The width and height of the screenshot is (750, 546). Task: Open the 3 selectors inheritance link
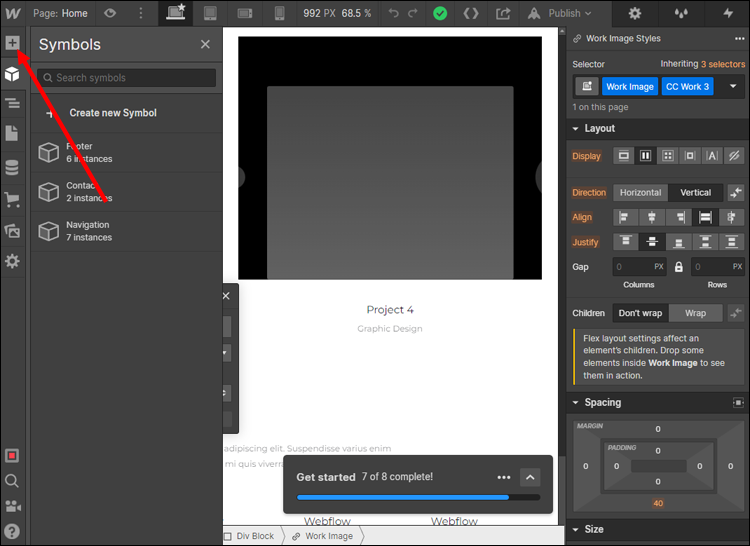[x=722, y=64]
